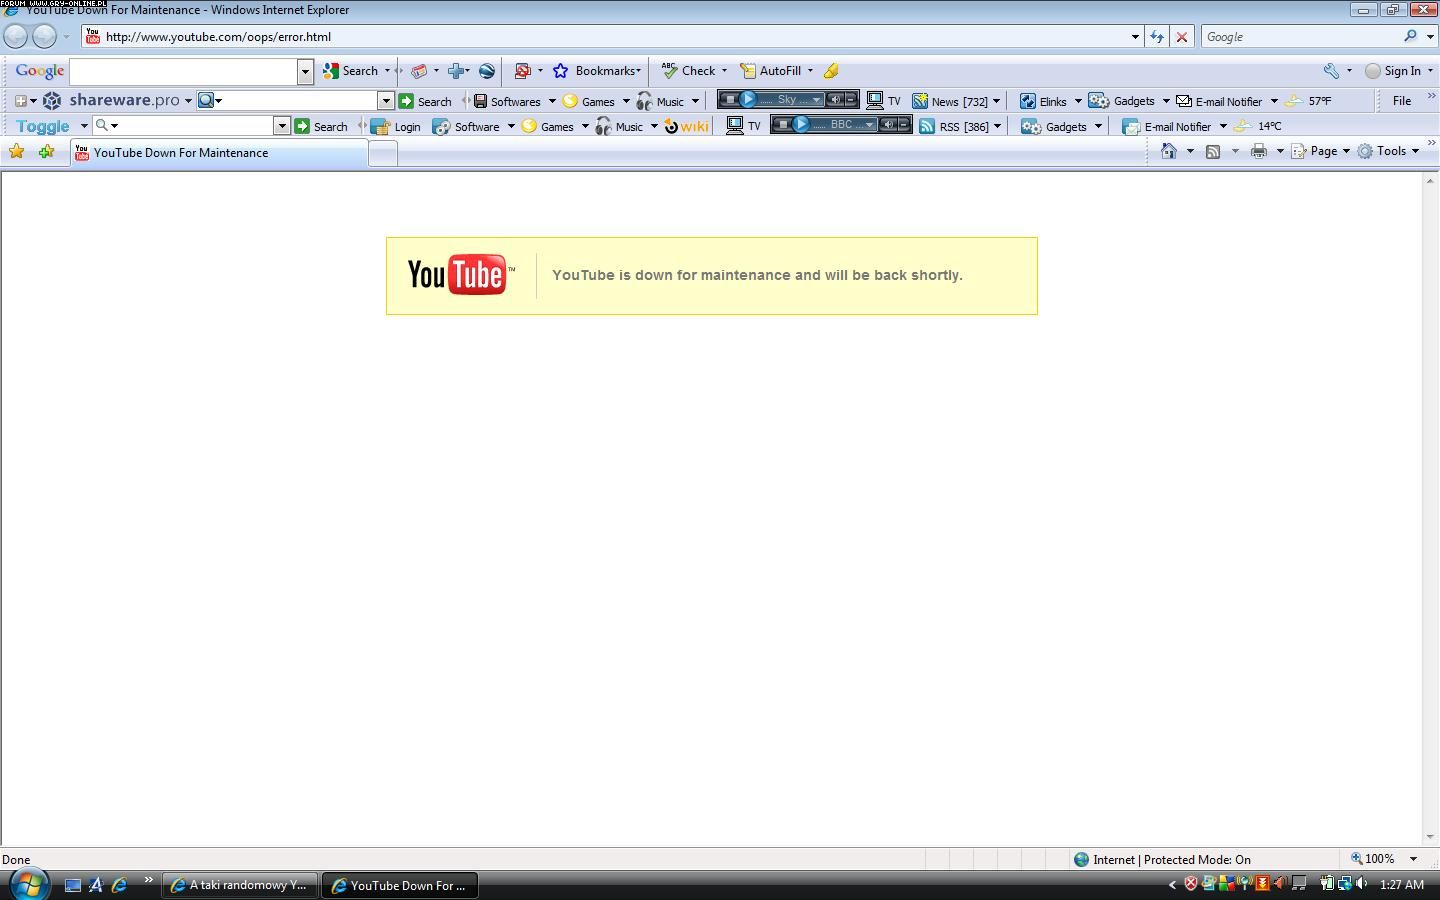
Task: Click the AutoFill button
Action: [771, 71]
